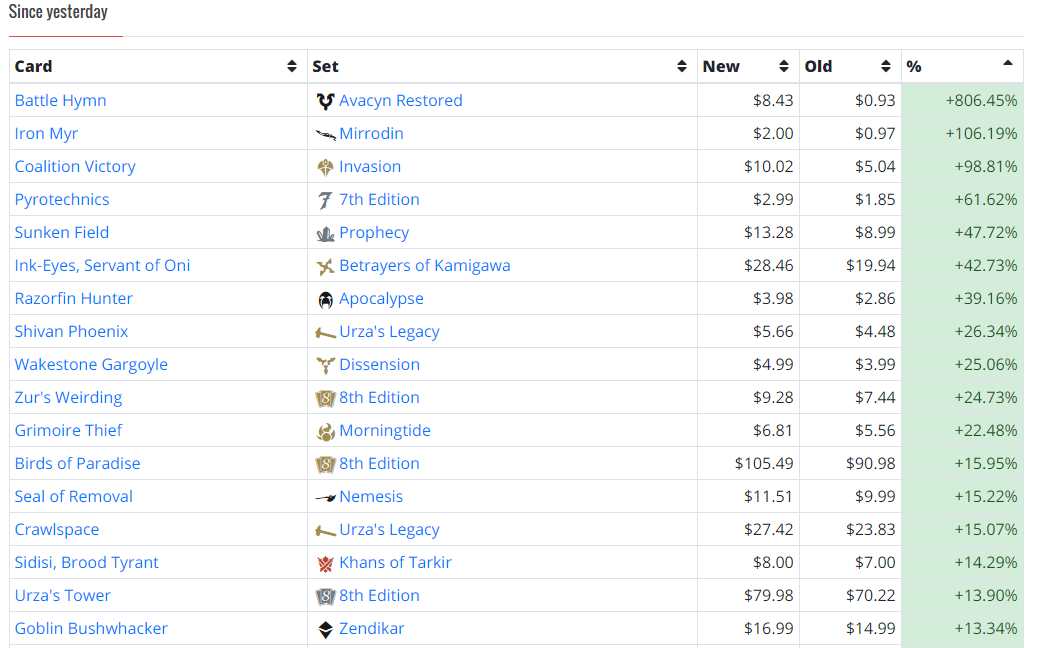Viewport: 1037px width, 648px height.
Task: Sort by Old price column arrows
Action: [886, 66]
